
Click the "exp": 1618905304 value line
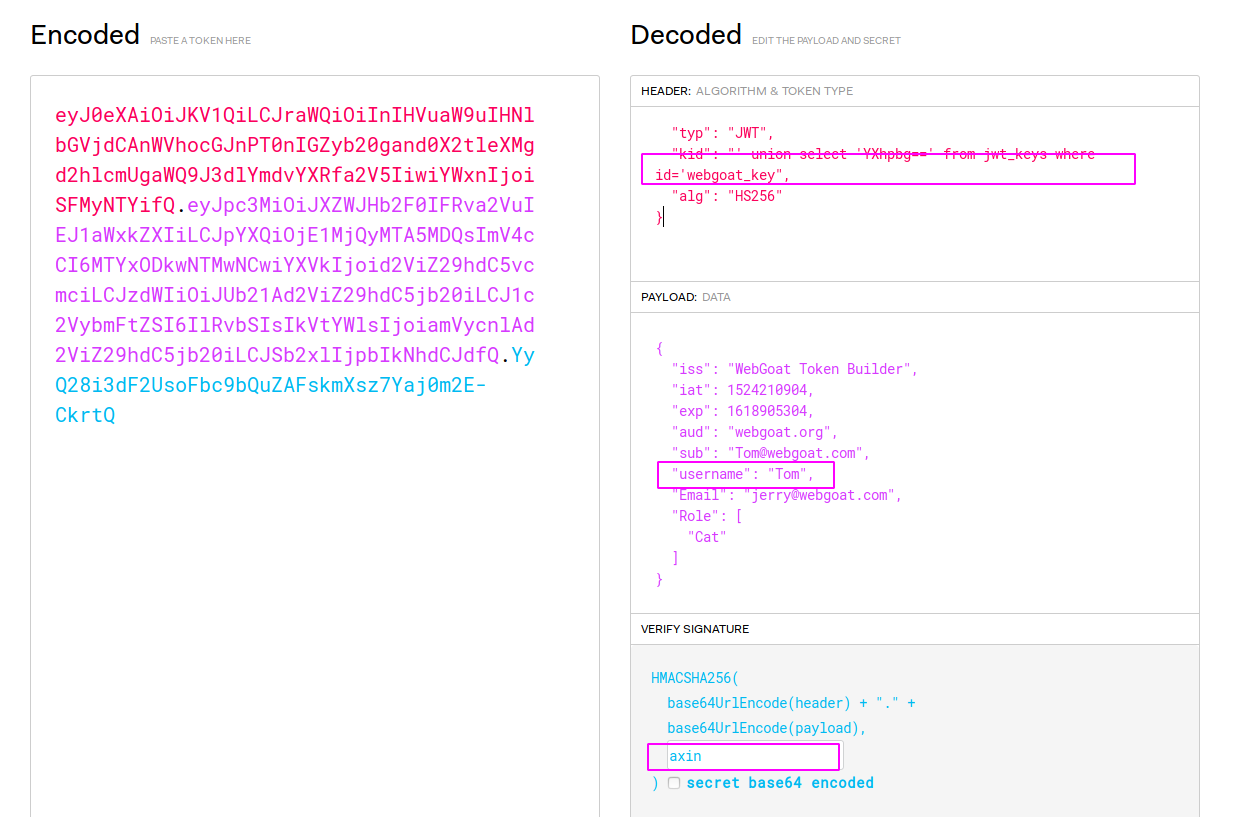[x=743, y=411]
